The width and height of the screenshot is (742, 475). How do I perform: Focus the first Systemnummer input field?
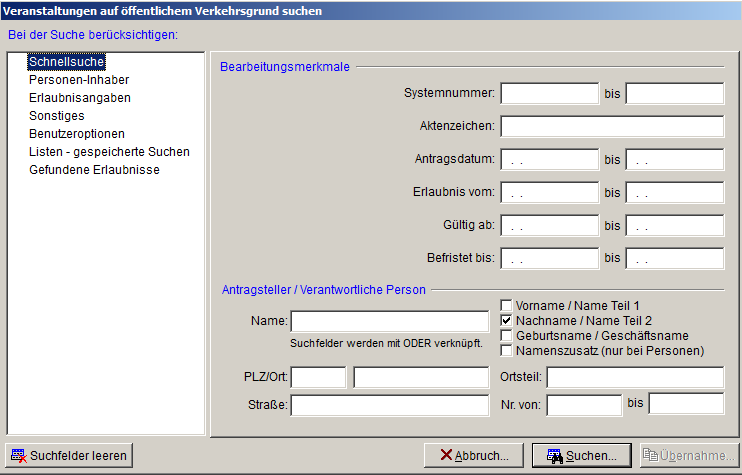point(549,94)
